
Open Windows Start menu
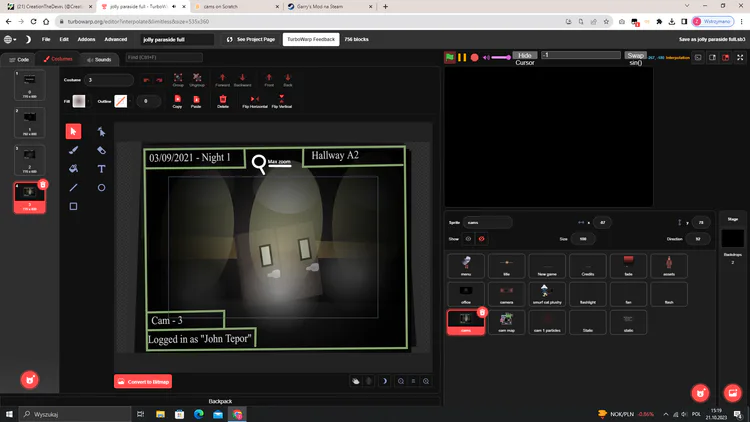9,414
